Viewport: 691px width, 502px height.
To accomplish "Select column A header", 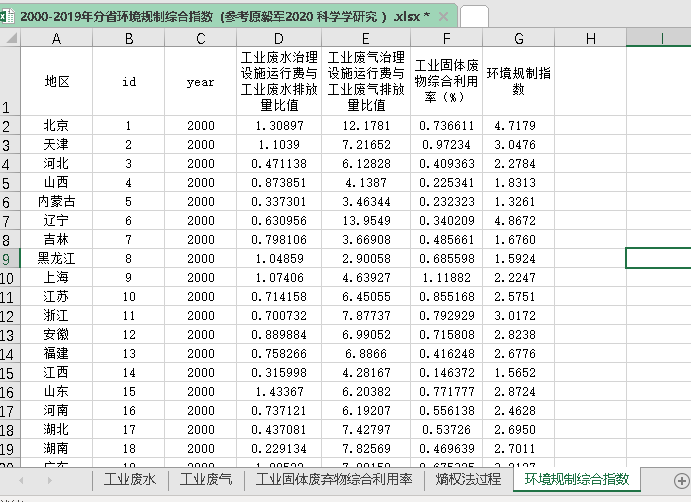I will click(56, 38).
